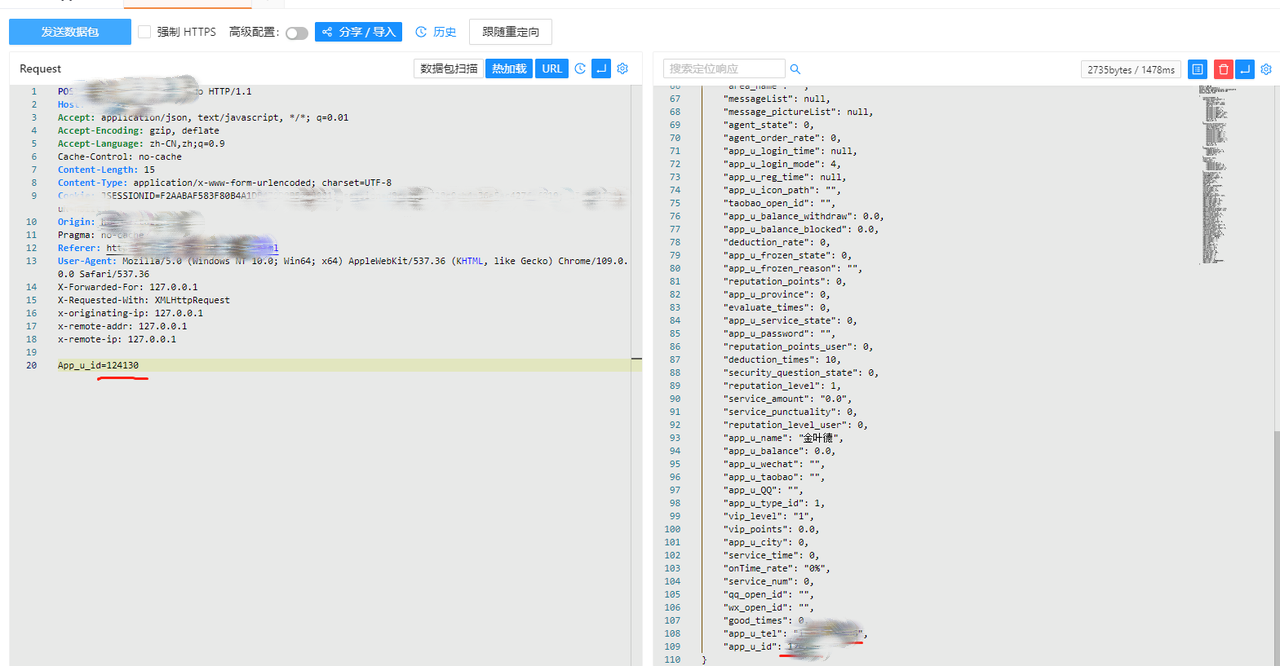The image size is (1280, 666).
Task: Click the "reputation_level": 1 response line
Action: [782, 386]
